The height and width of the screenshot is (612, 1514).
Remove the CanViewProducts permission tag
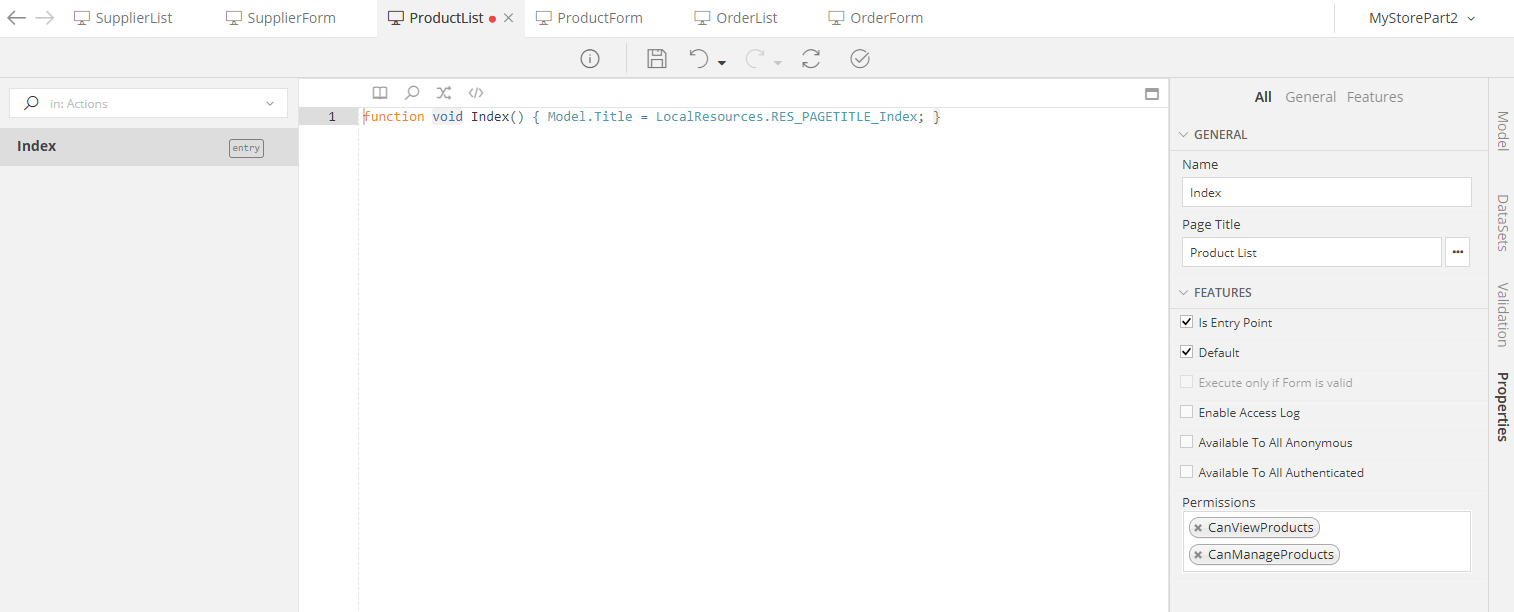pyautogui.click(x=1197, y=528)
